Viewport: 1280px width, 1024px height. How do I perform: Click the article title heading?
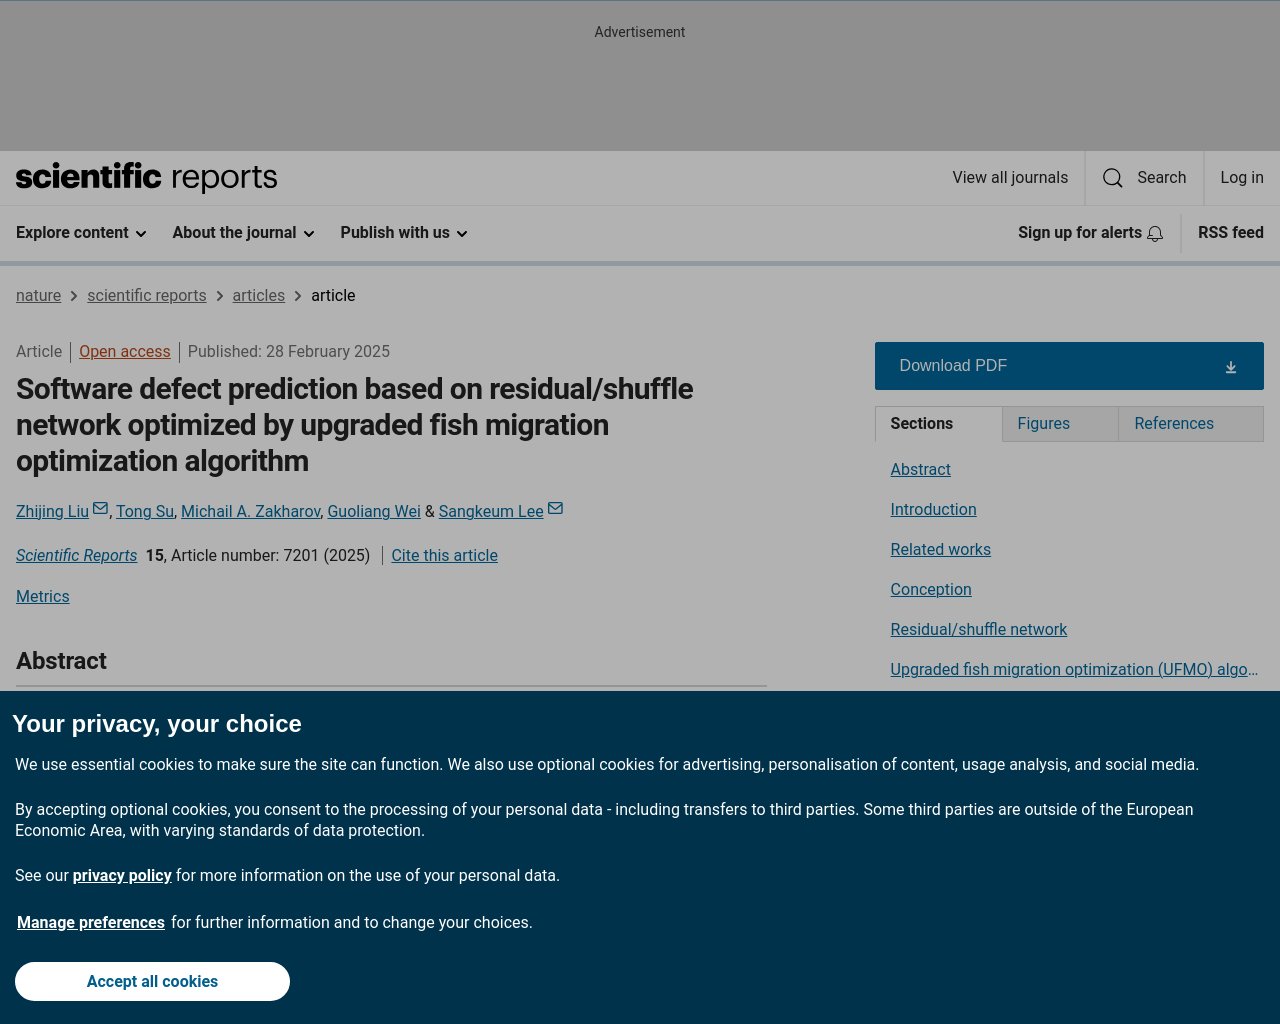click(354, 425)
